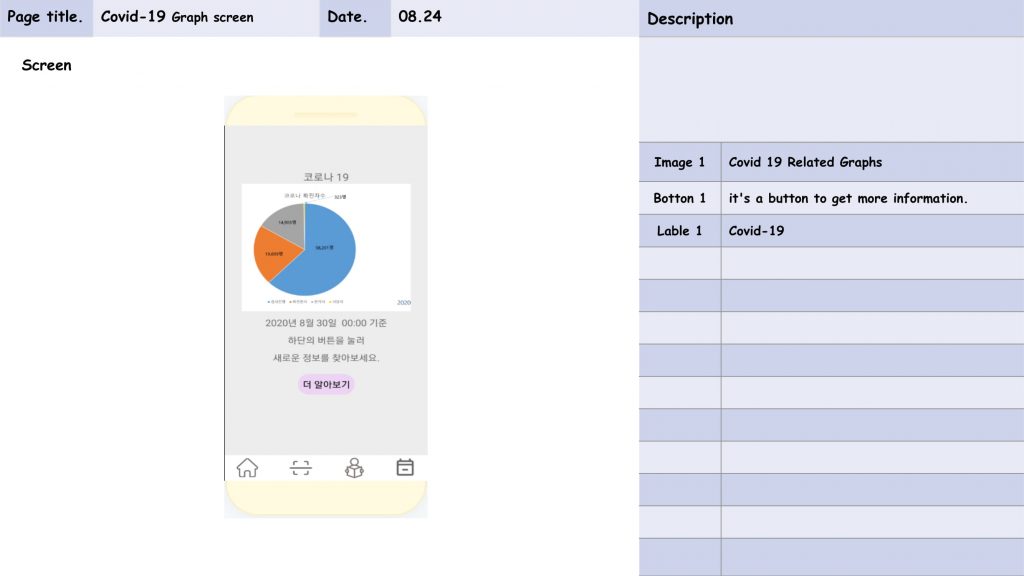Screen dimensions: 1024x576
Task: Click the orange slice of the pie chart
Action: [x=273, y=254]
